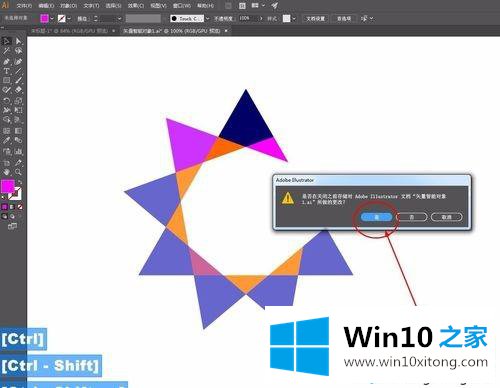This screenshot has width=500, height=388.
Task: Select the Selection tool (black arrow)
Action: [x=6, y=41]
